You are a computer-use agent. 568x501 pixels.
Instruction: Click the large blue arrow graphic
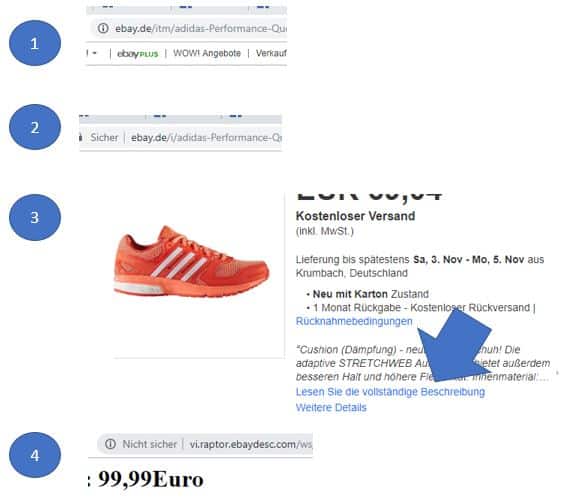point(457,349)
